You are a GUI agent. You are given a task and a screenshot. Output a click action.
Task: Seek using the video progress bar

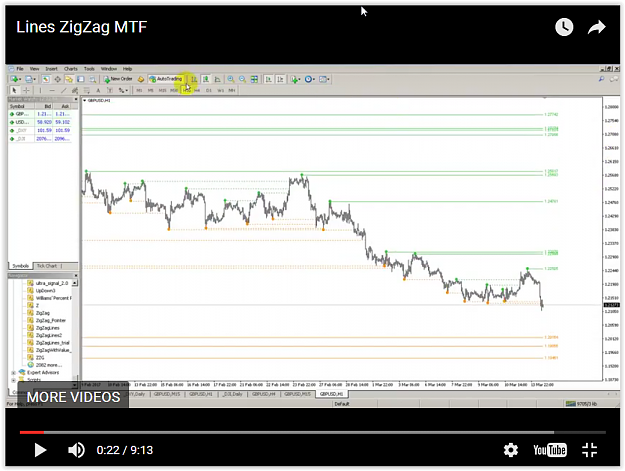pyautogui.click(x=312, y=432)
